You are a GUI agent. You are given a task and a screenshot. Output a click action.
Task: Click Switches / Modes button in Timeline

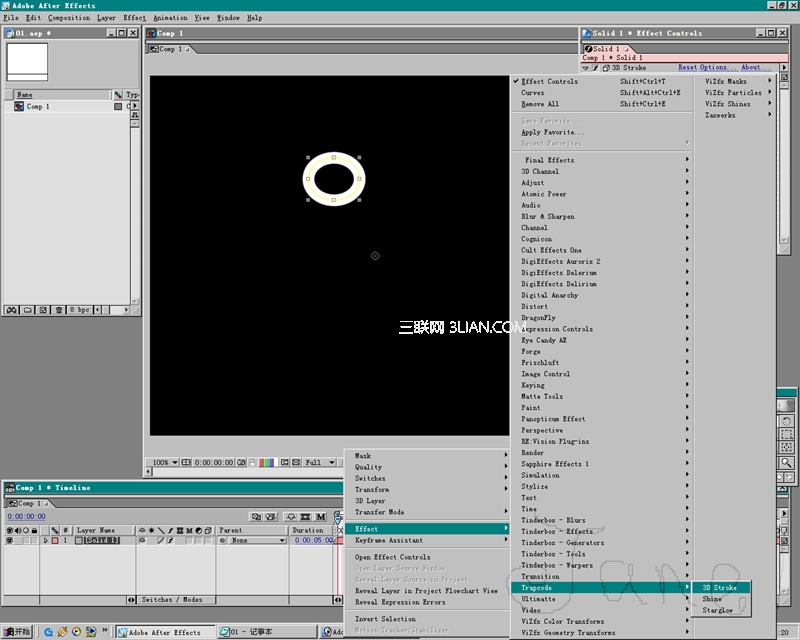(x=170, y=600)
